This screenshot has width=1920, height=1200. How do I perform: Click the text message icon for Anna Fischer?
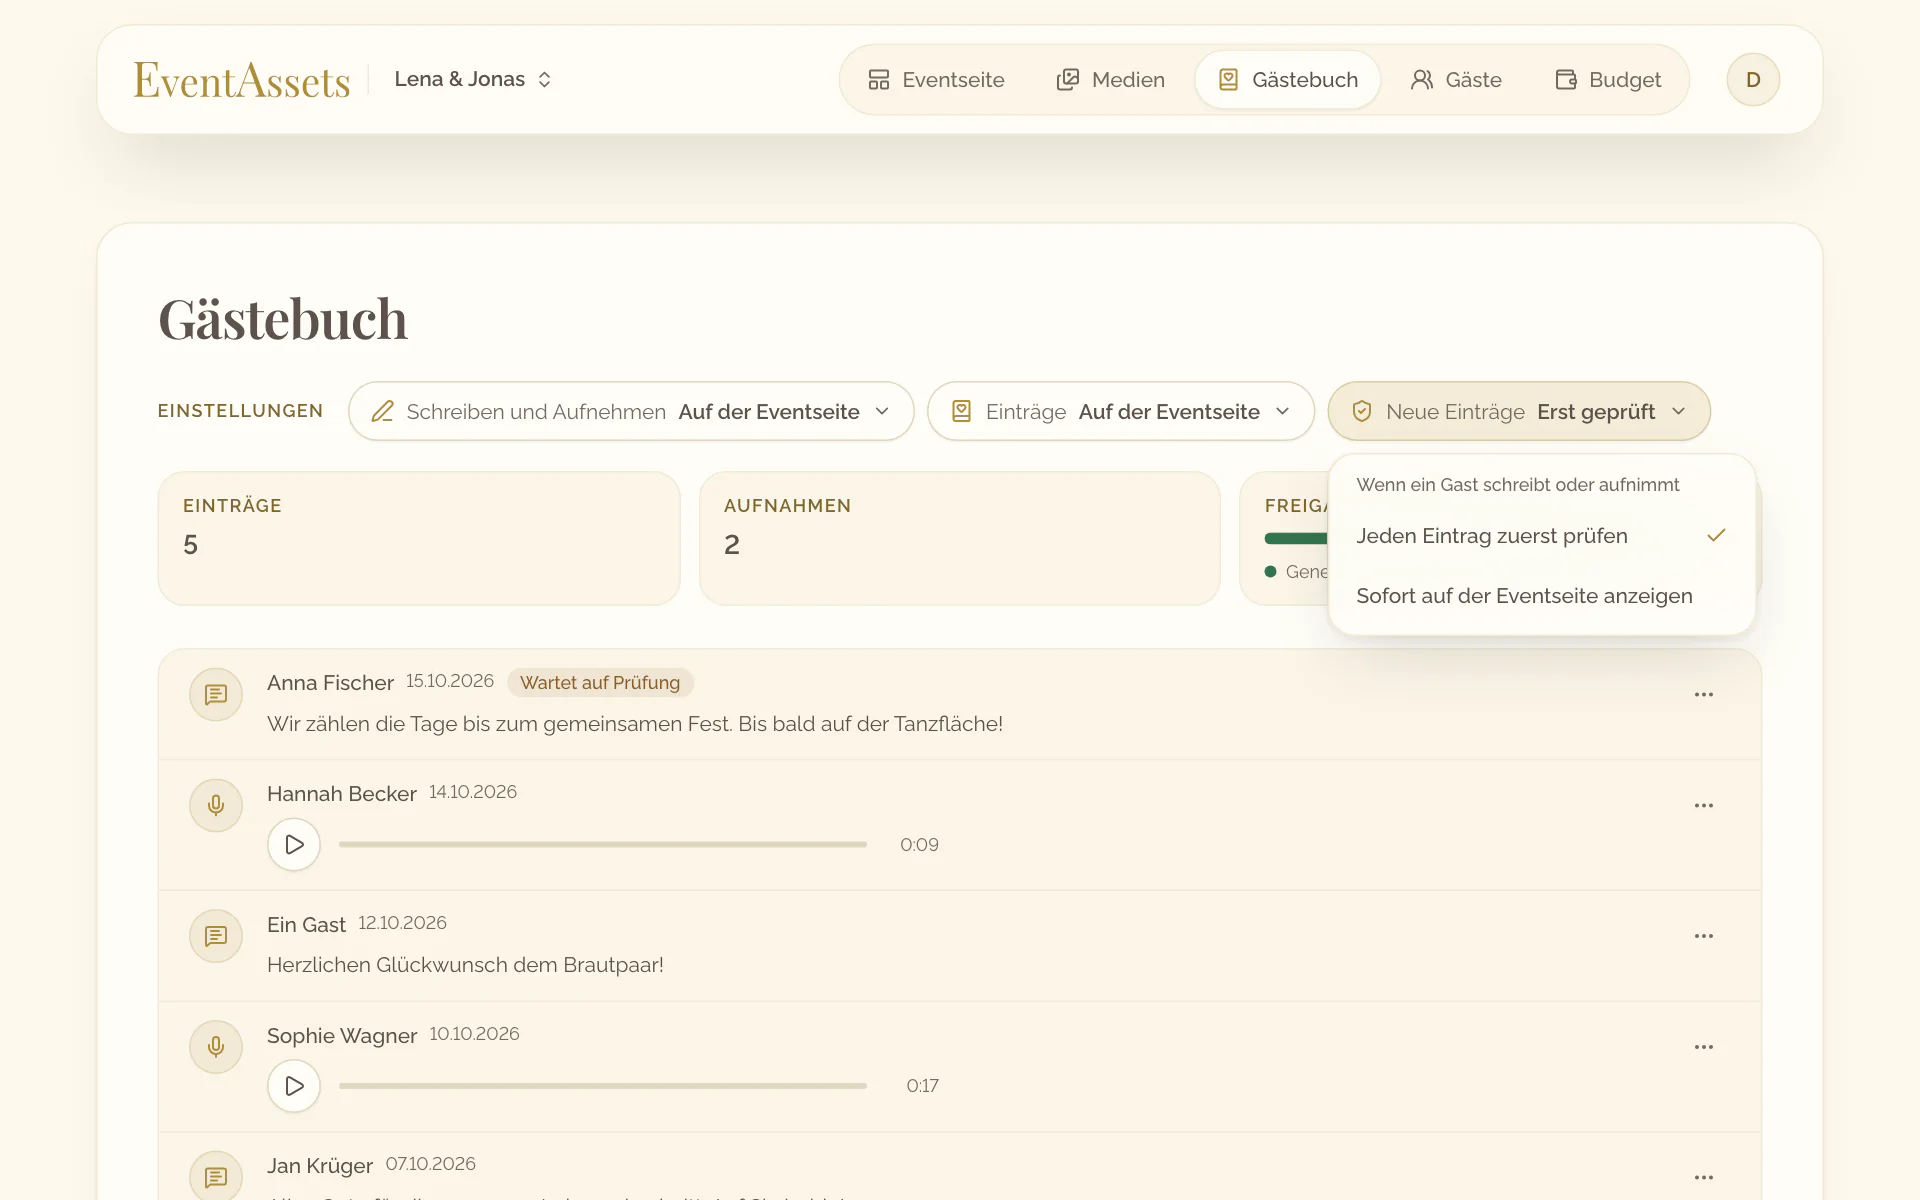[x=216, y=694]
